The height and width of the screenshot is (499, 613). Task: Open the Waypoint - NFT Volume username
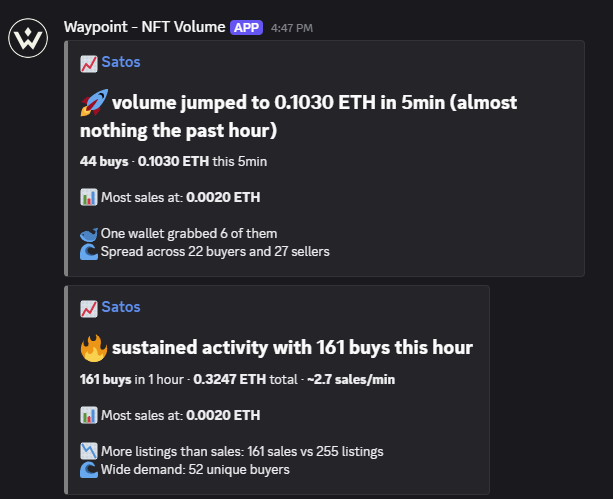(145, 27)
